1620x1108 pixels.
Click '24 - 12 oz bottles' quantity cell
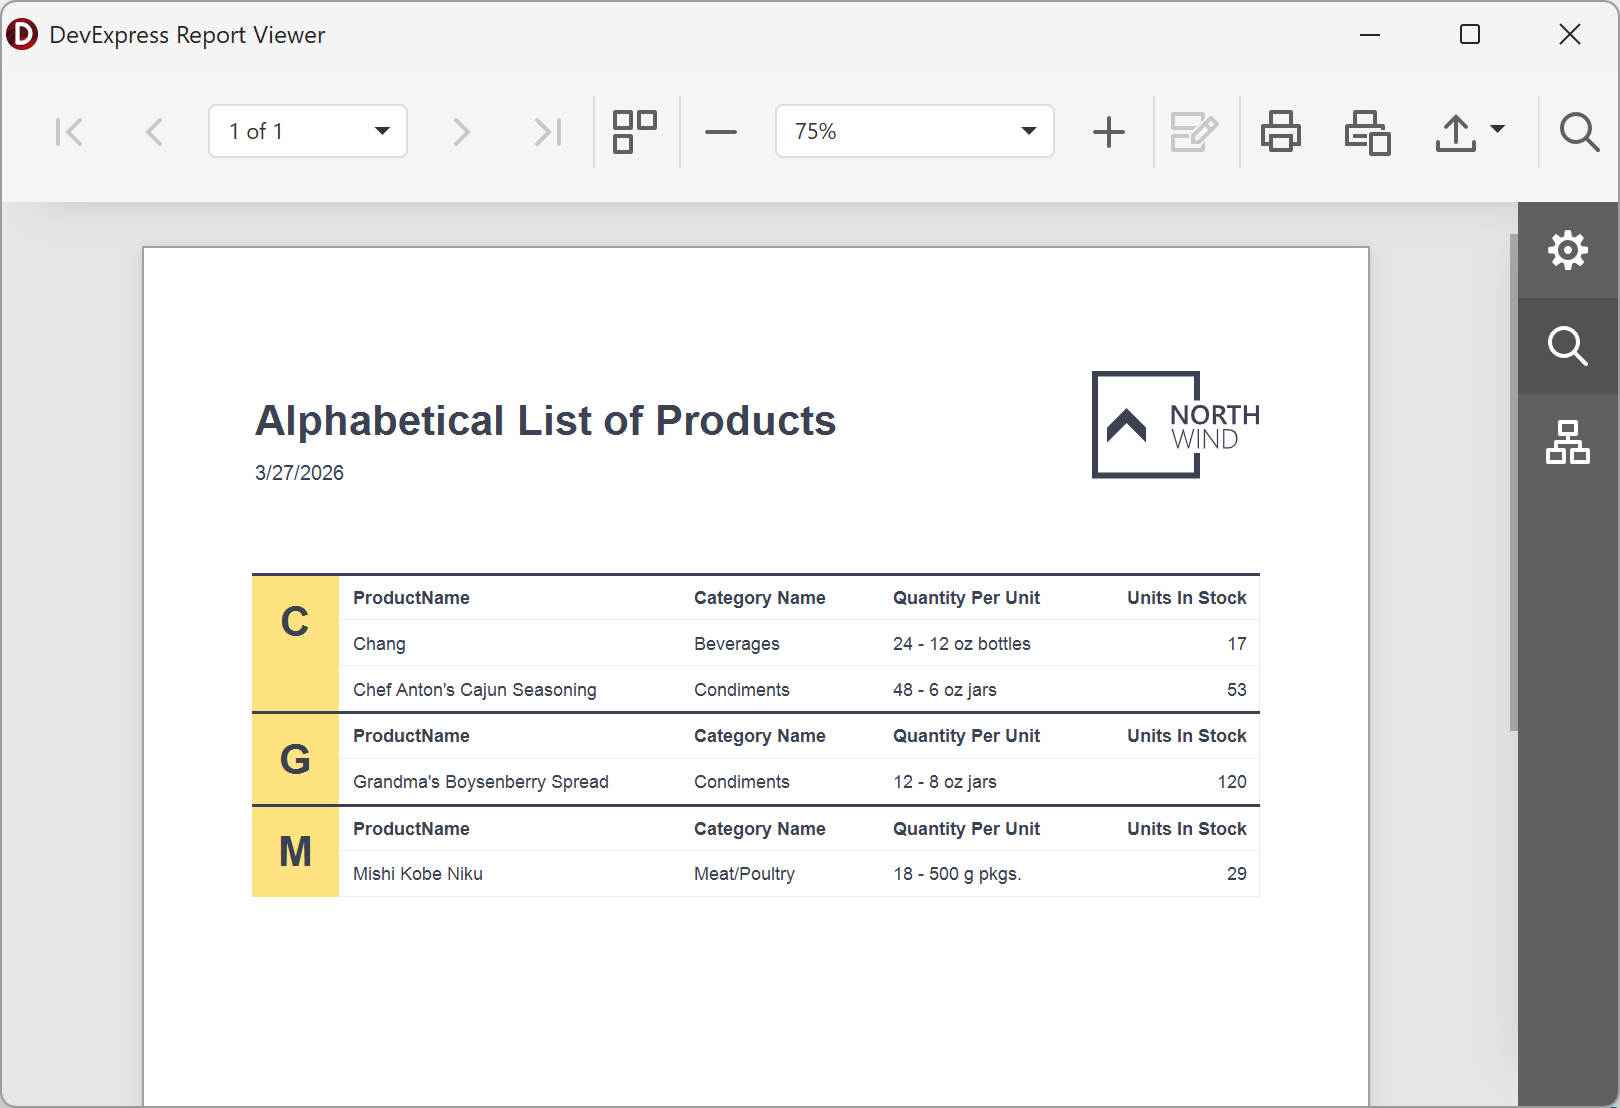961,644
